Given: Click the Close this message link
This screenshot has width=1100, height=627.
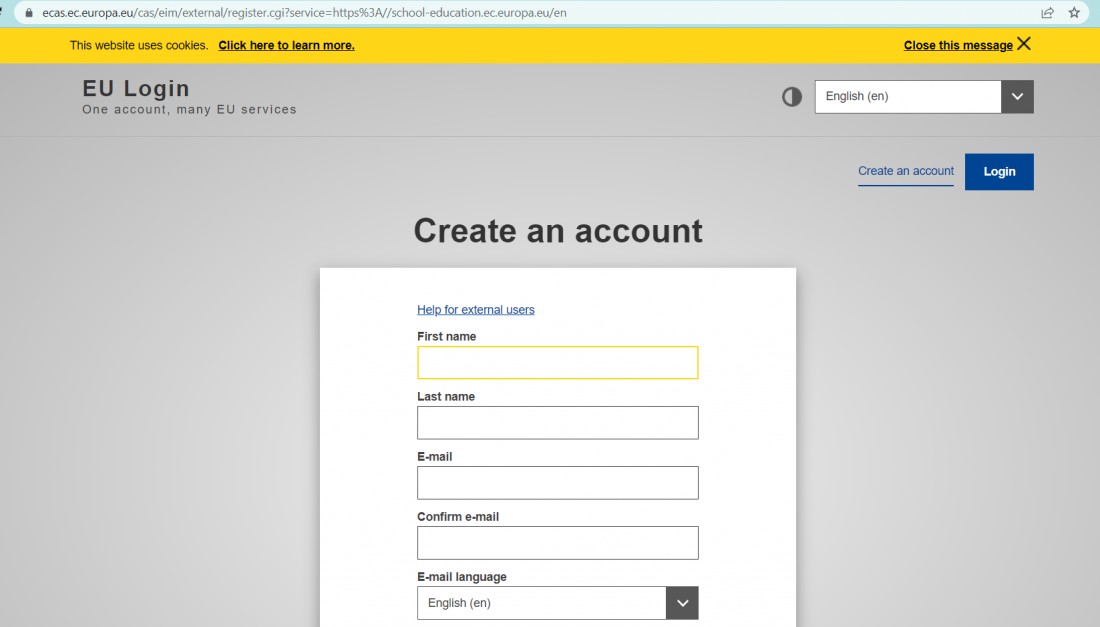Looking at the screenshot, I should pos(958,46).
